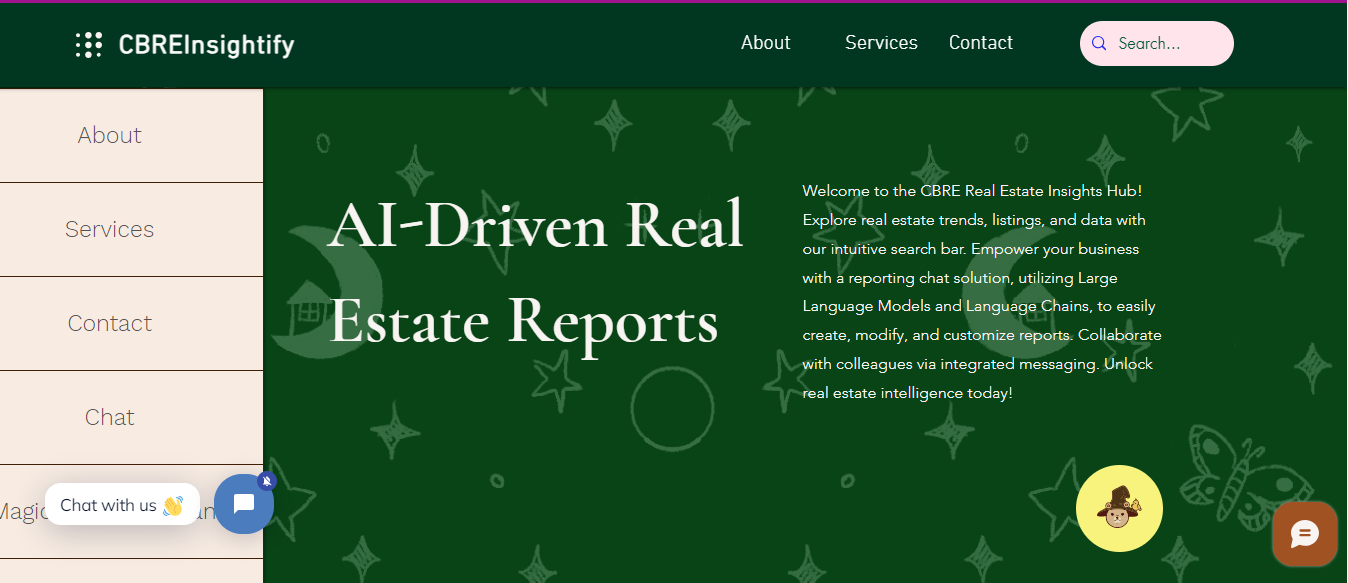
Task: Open the brown chat support button
Action: pyautogui.click(x=1305, y=534)
